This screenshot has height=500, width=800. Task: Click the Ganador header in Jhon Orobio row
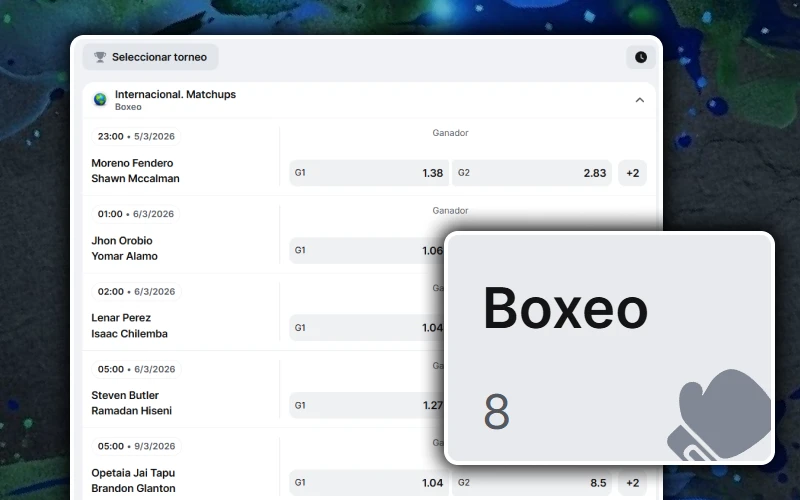(x=451, y=210)
